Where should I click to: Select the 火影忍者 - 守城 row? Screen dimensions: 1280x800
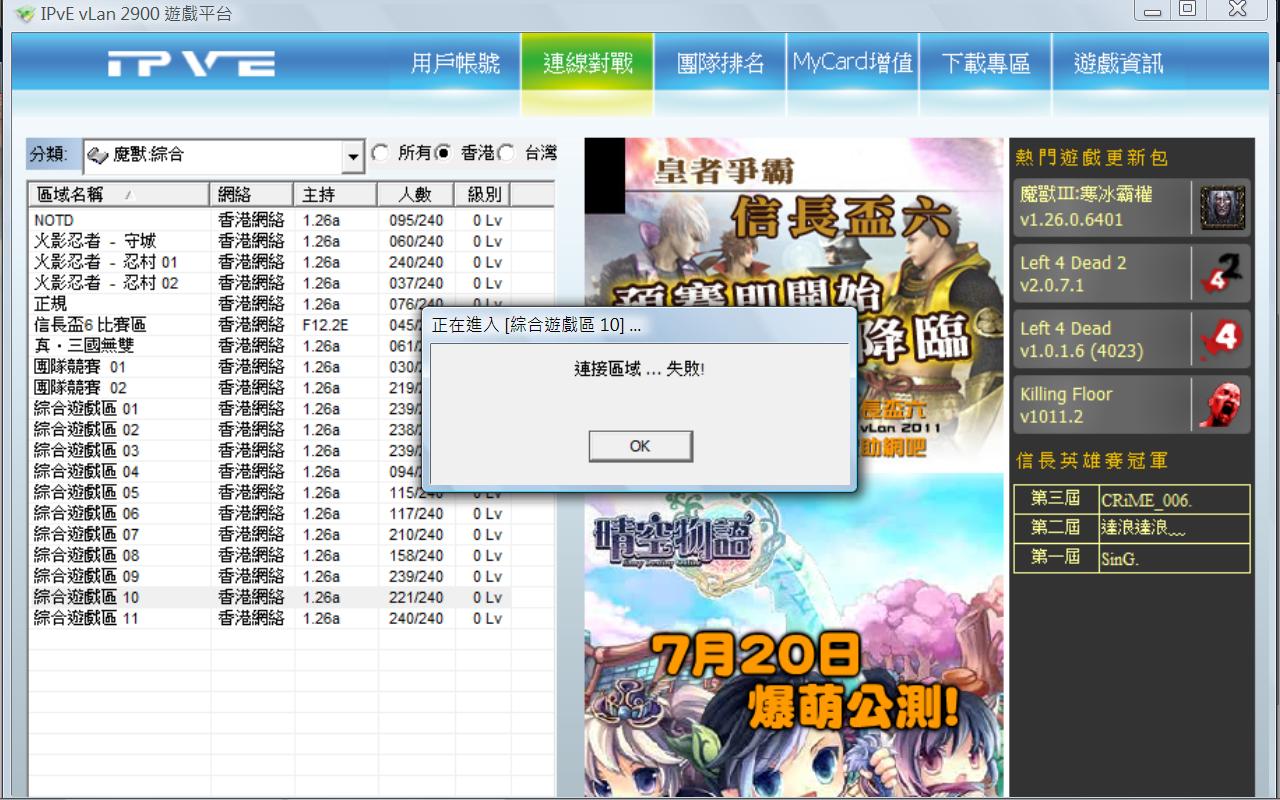(x=270, y=241)
